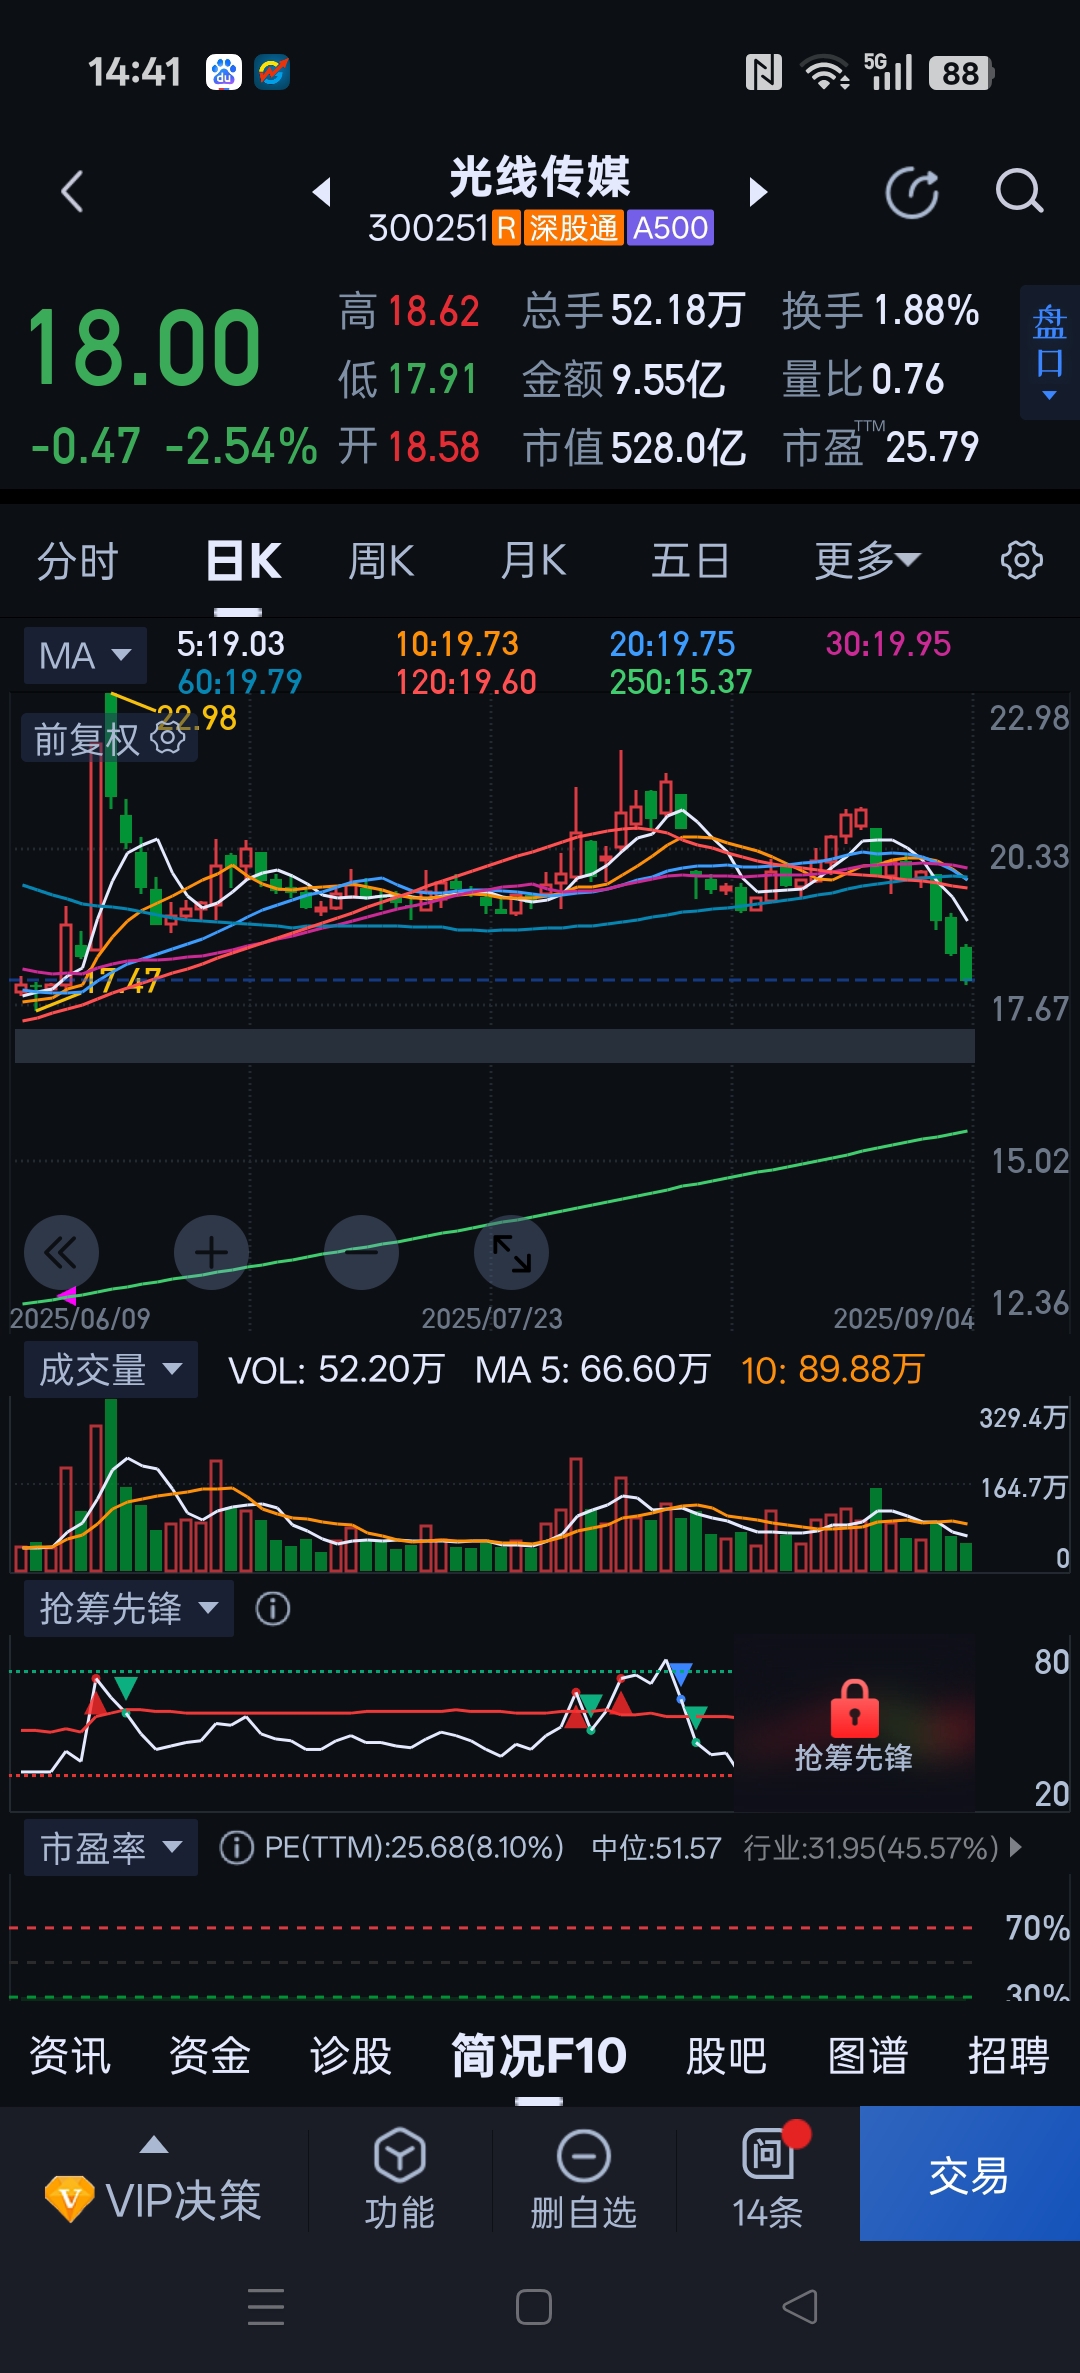
Task: Tap the current price 18.00
Action: tap(144, 349)
